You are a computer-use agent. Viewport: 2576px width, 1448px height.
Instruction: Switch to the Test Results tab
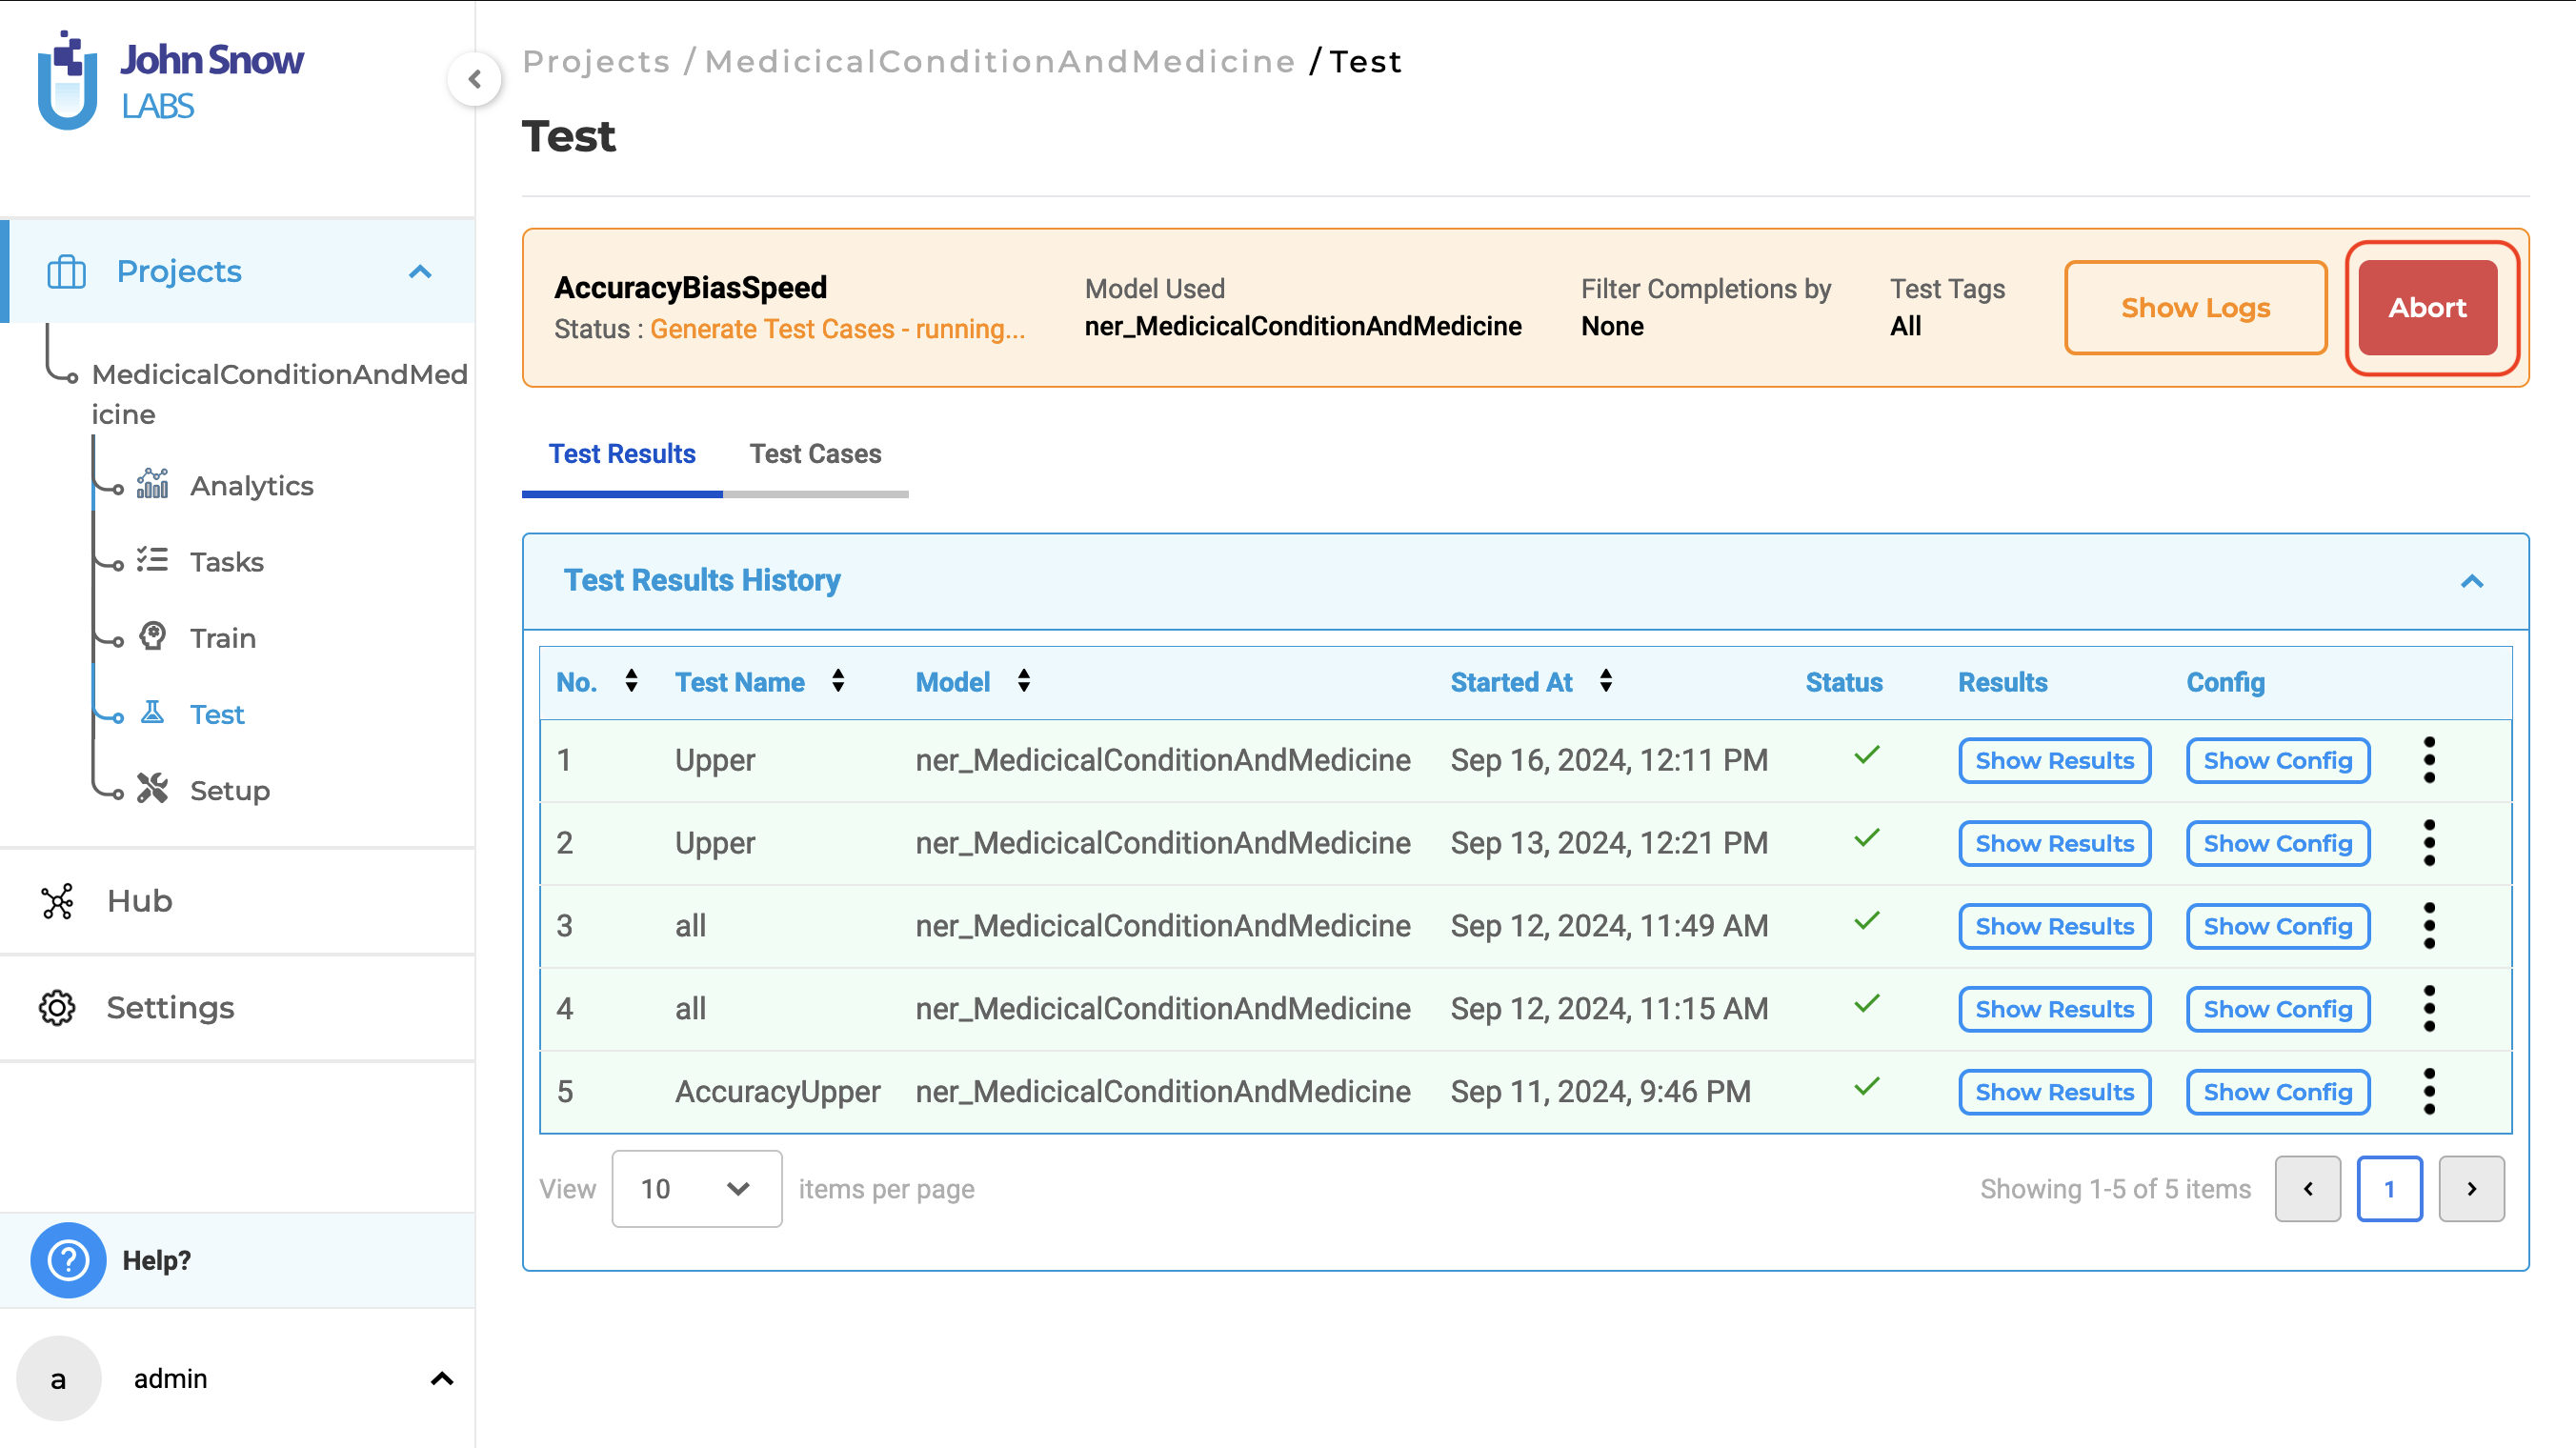point(622,454)
